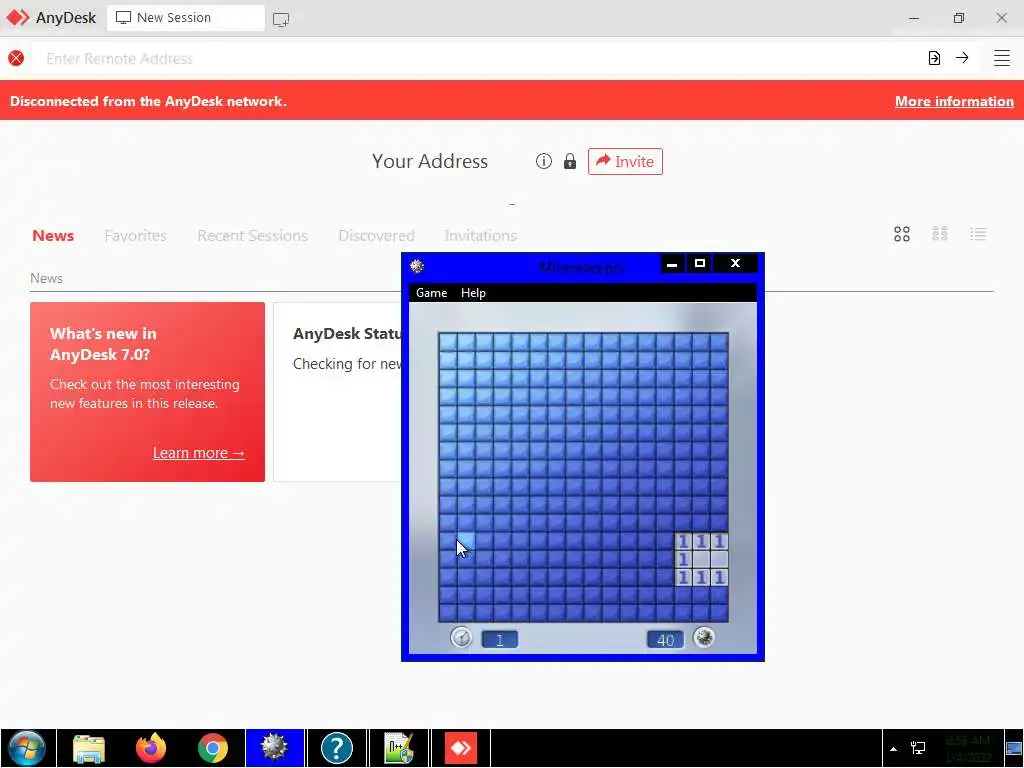The height and width of the screenshot is (768, 1024).
Task: Select the Discovered tab
Action: pos(376,236)
